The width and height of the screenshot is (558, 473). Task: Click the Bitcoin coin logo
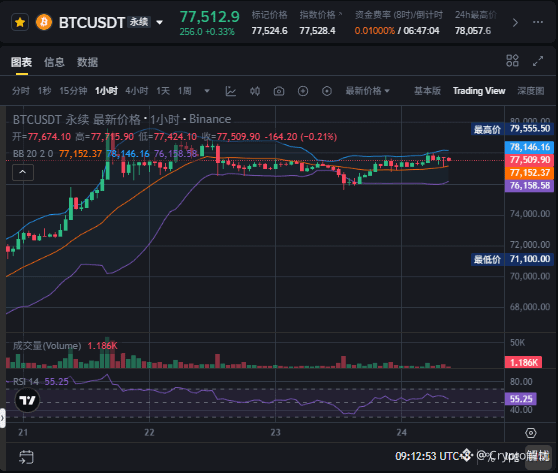[44, 22]
